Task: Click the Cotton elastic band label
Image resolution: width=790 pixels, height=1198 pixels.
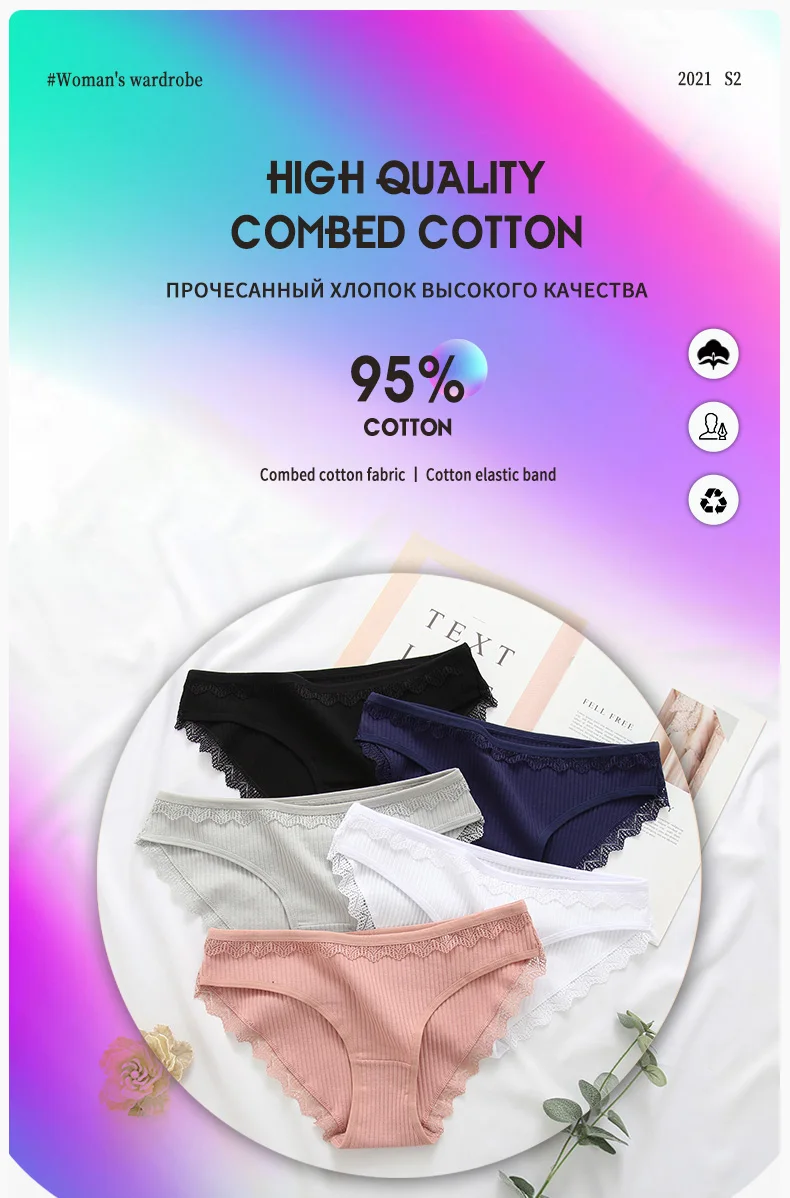Action: [491, 474]
